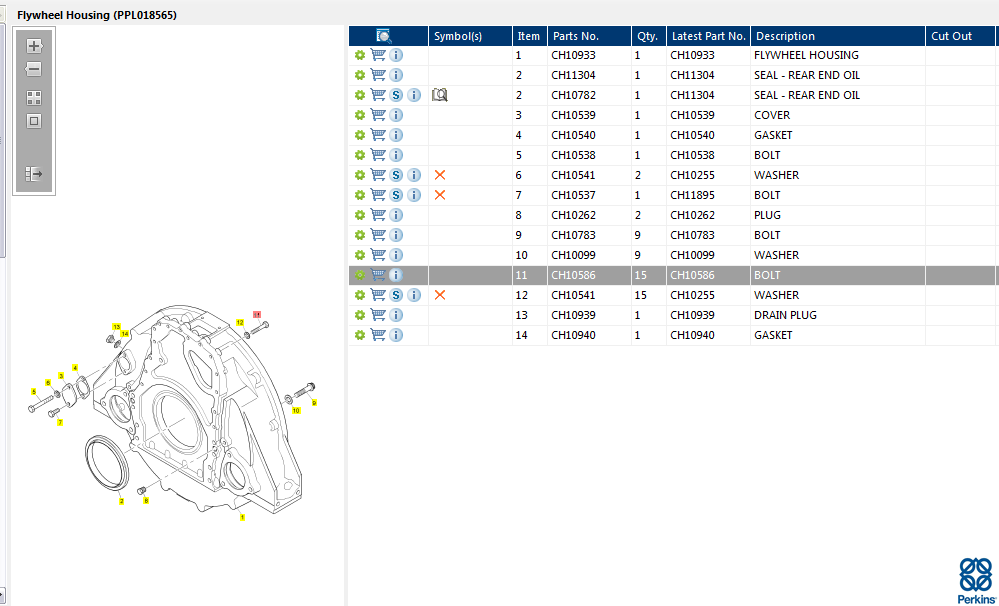Click the Cut Out column header
The width and height of the screenshot is (999, 606).
pyautogui.click(x=962, y=36)
